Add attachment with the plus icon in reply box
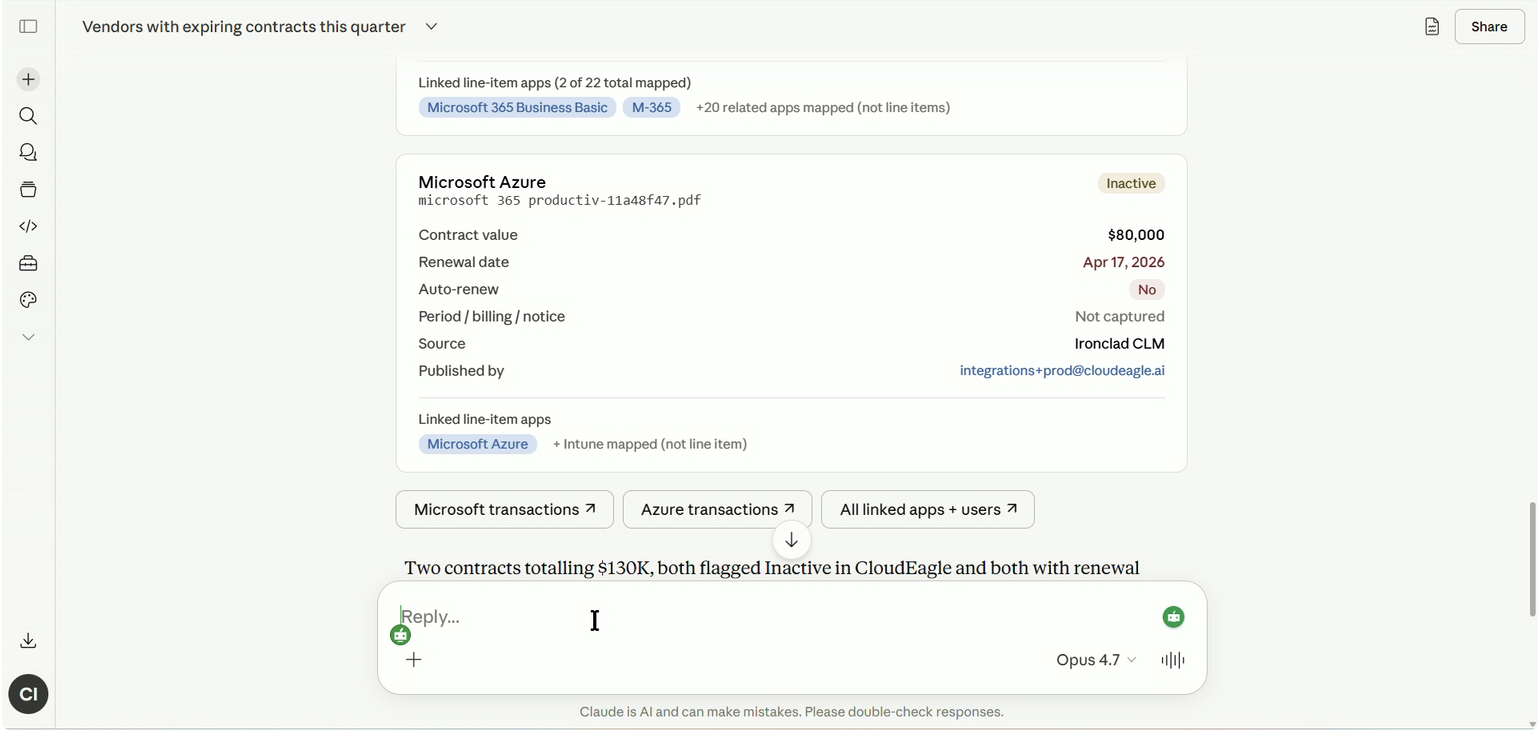Viewport: 1538px width, 732px height. click(414, 659)
